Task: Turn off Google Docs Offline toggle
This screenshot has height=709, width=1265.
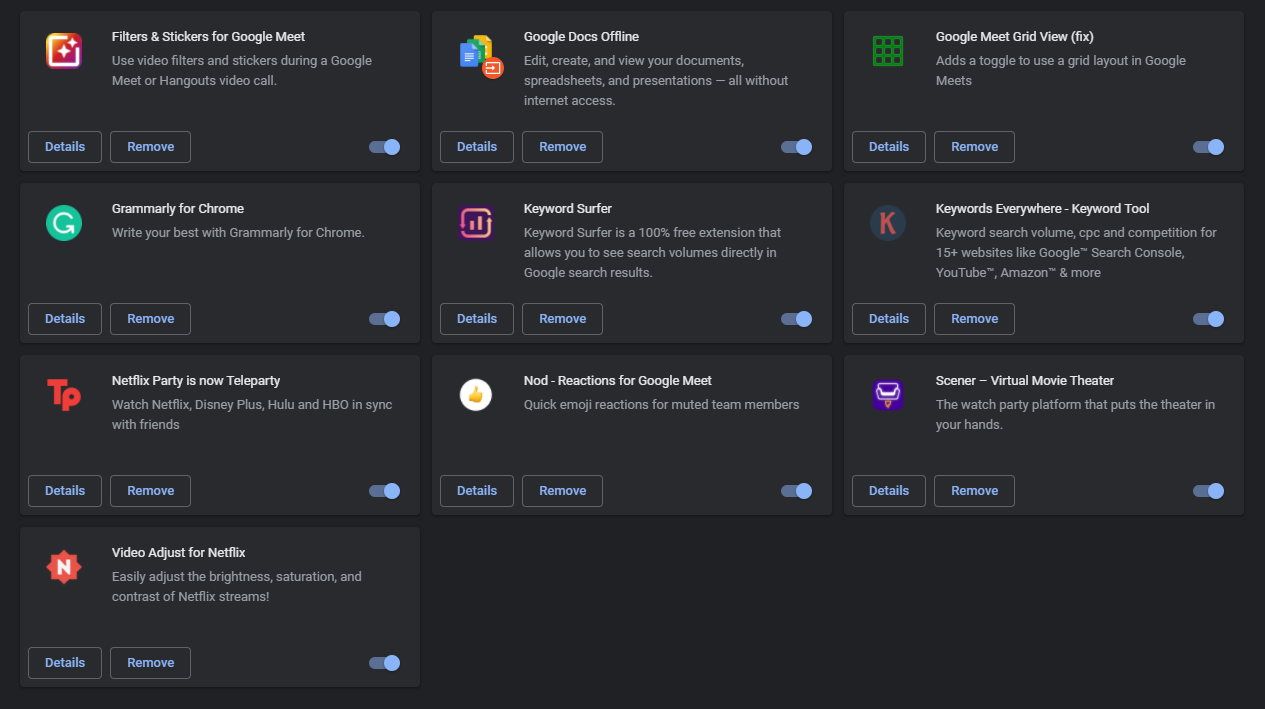Action: point(796,147)
